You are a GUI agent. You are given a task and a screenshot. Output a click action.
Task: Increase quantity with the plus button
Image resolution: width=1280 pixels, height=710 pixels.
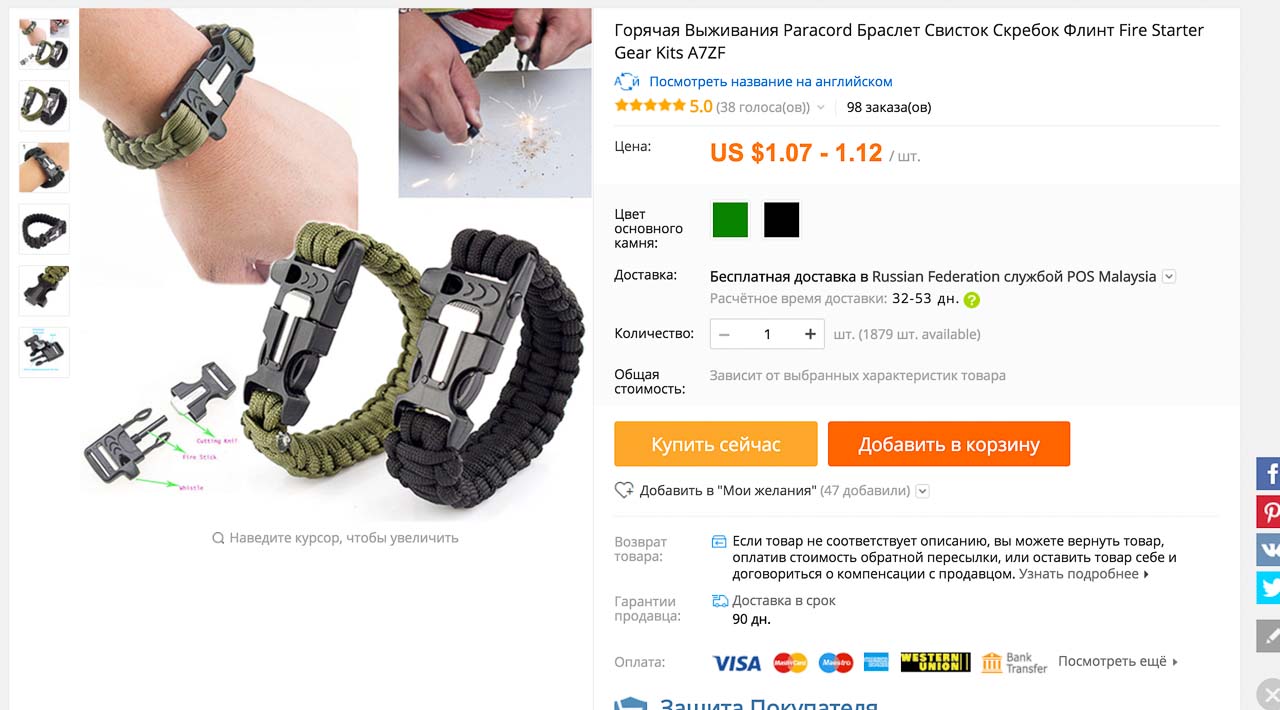coord(810,334)
